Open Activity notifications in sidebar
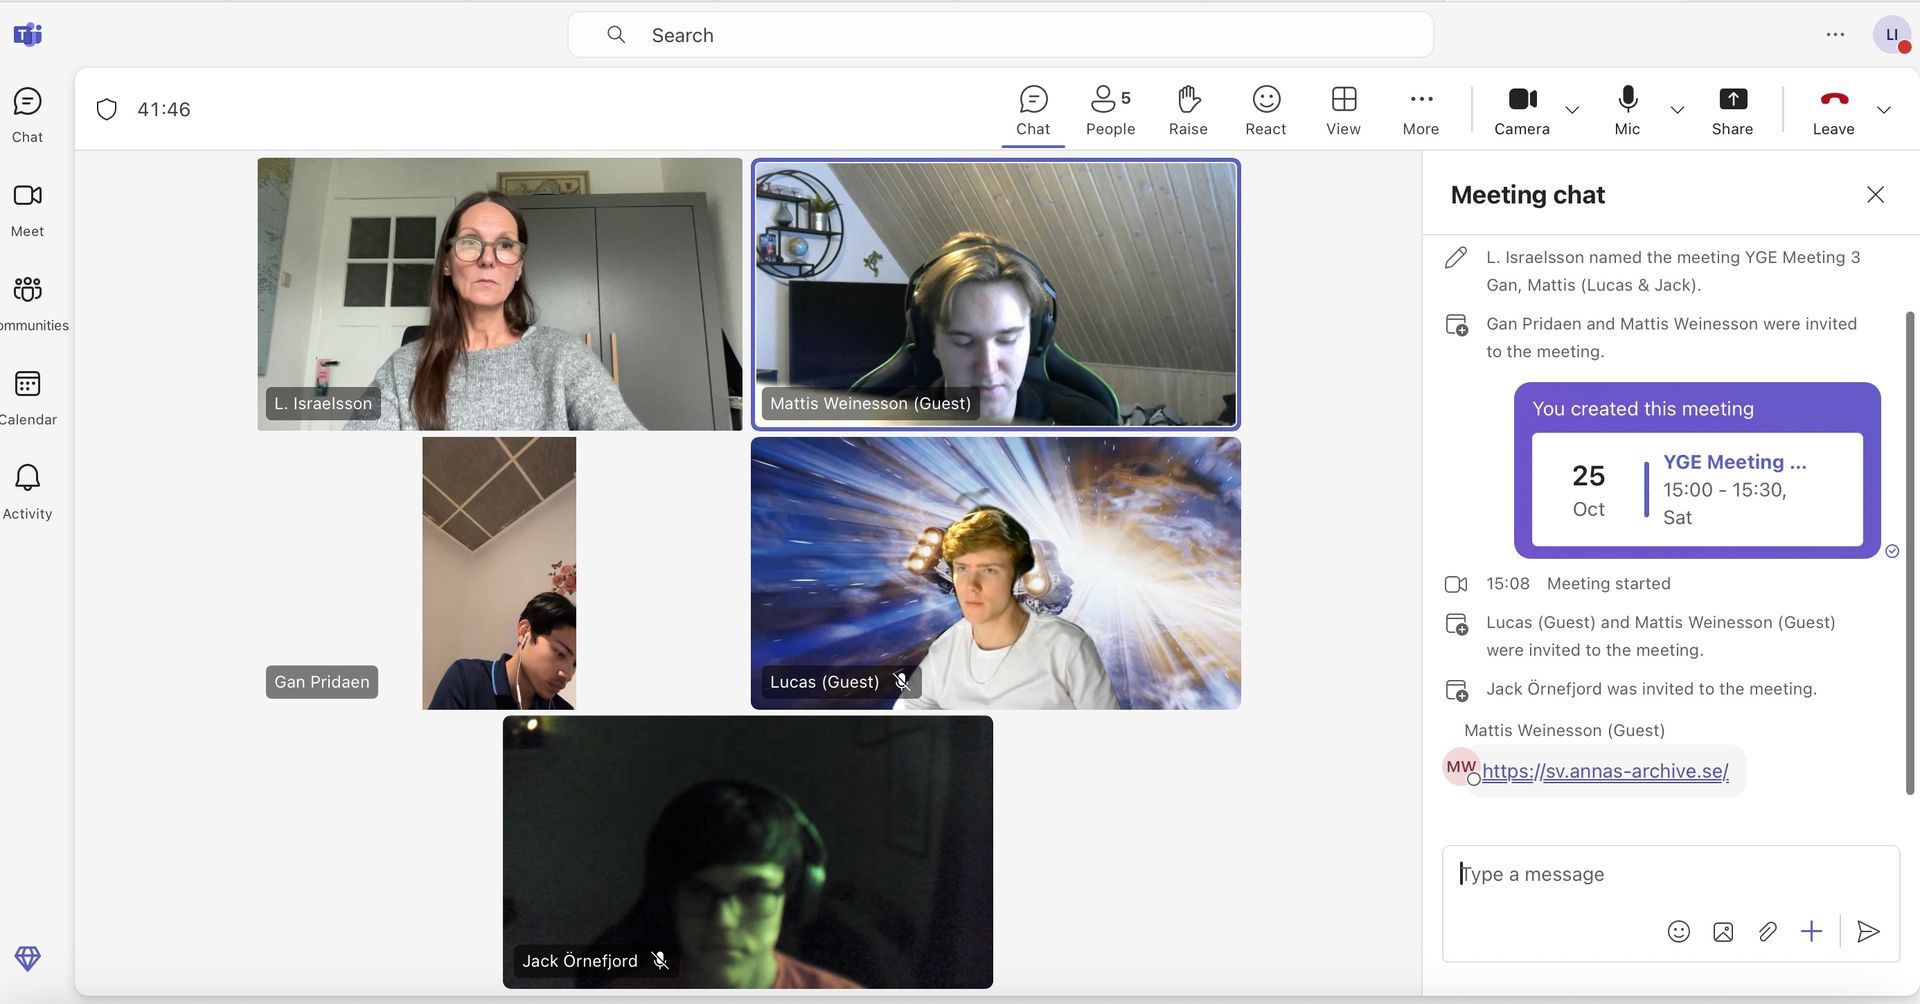 (x=27, y=491)
